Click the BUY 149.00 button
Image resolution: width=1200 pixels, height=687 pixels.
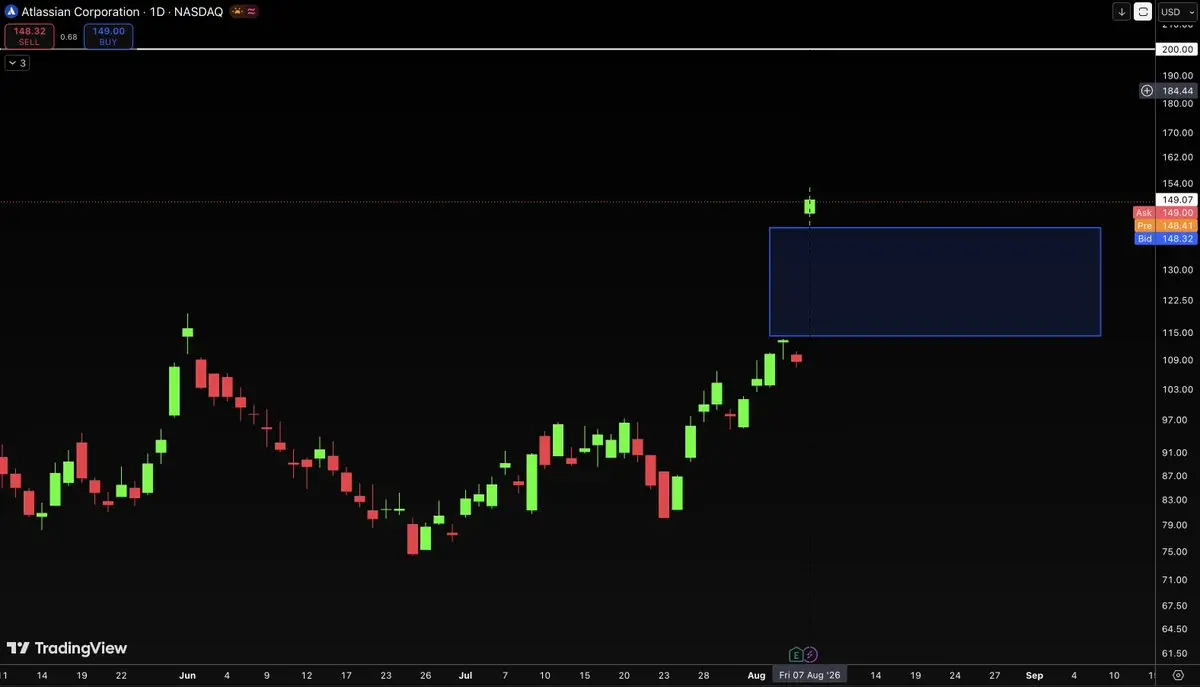click(x=108, y=37)
